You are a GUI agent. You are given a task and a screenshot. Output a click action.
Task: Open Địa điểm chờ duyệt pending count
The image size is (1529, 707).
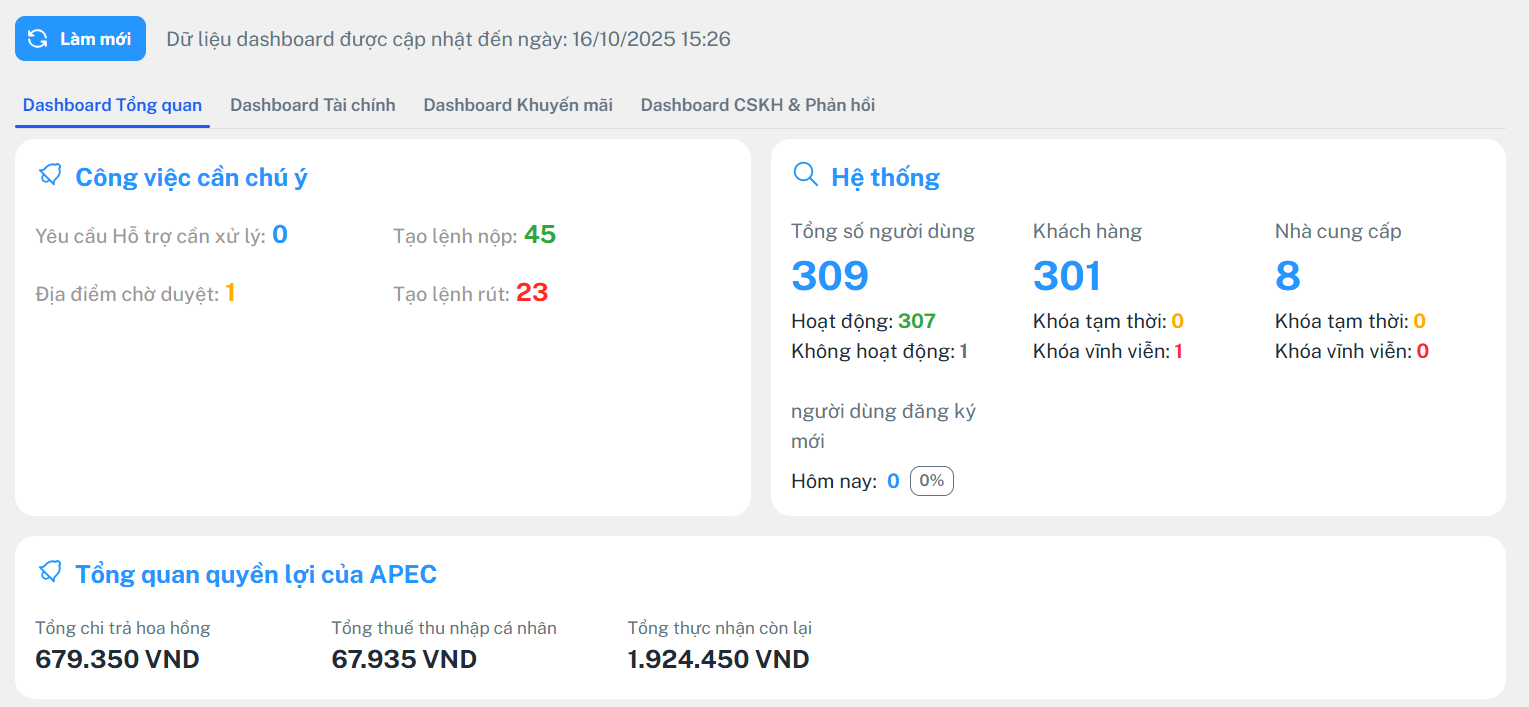click(x=230, y=293)
